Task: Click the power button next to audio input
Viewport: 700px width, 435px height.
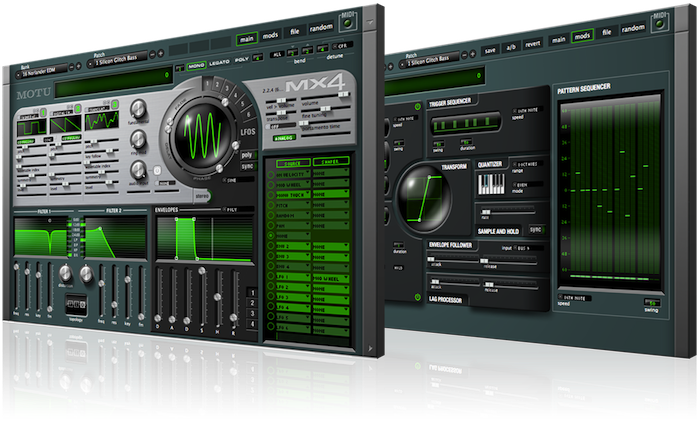Action: [157, 170]
